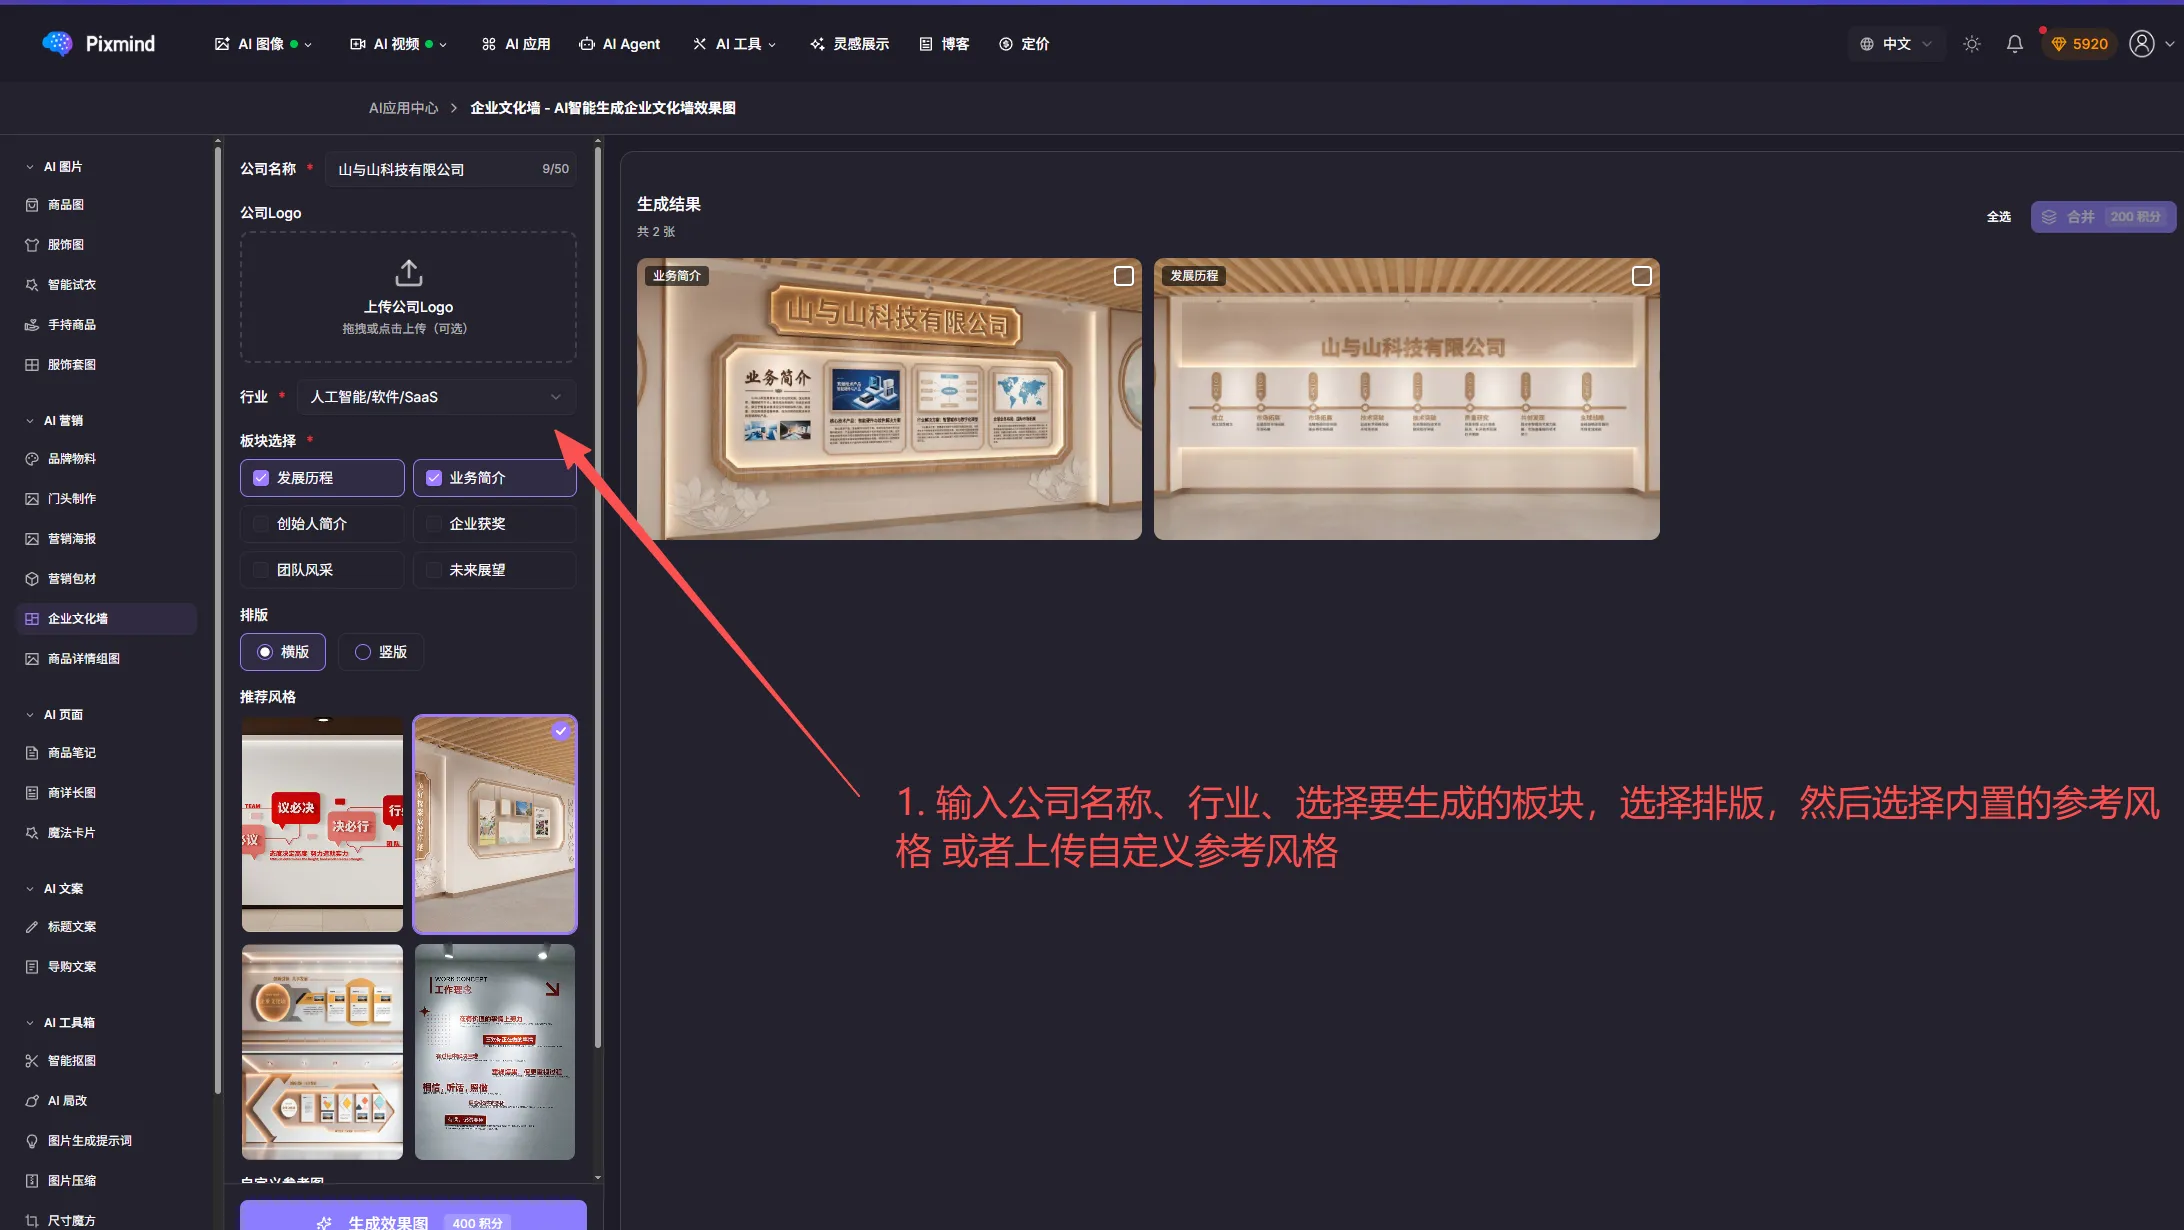This screenshot has width=2184, height=1230.
Task: Check the 团队风采 block option
Action: click(322, 570)
